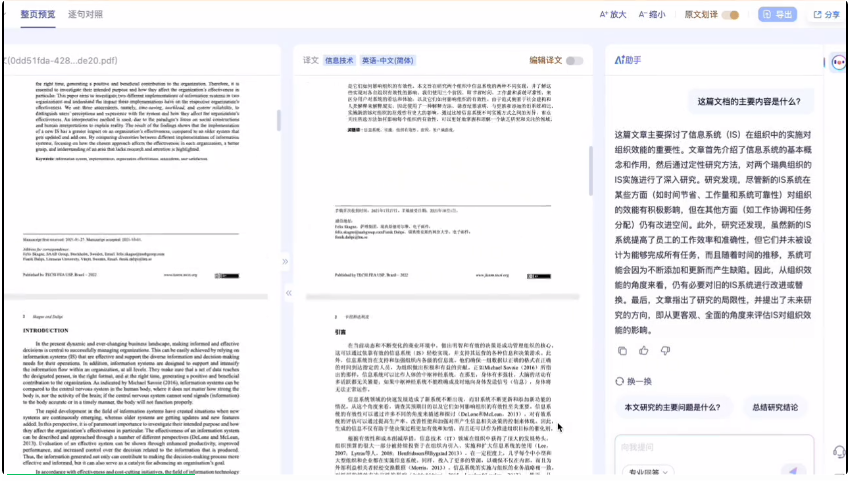Copy the AI assistant's answer

(622, 351)
